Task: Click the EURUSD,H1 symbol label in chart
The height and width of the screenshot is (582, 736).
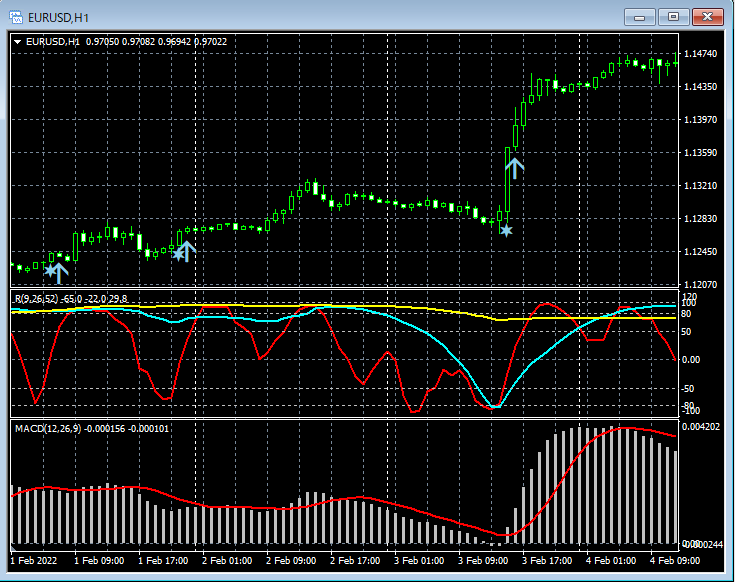Action: coord(53,41)
